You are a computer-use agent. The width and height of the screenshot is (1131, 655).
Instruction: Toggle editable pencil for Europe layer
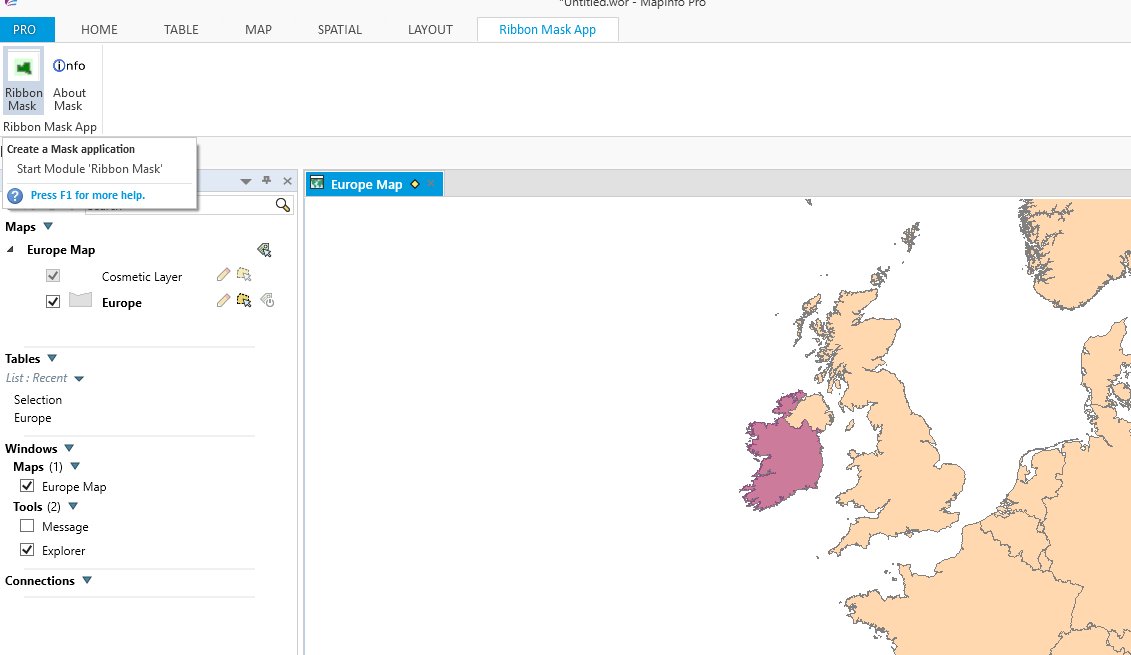pos(223,300)
